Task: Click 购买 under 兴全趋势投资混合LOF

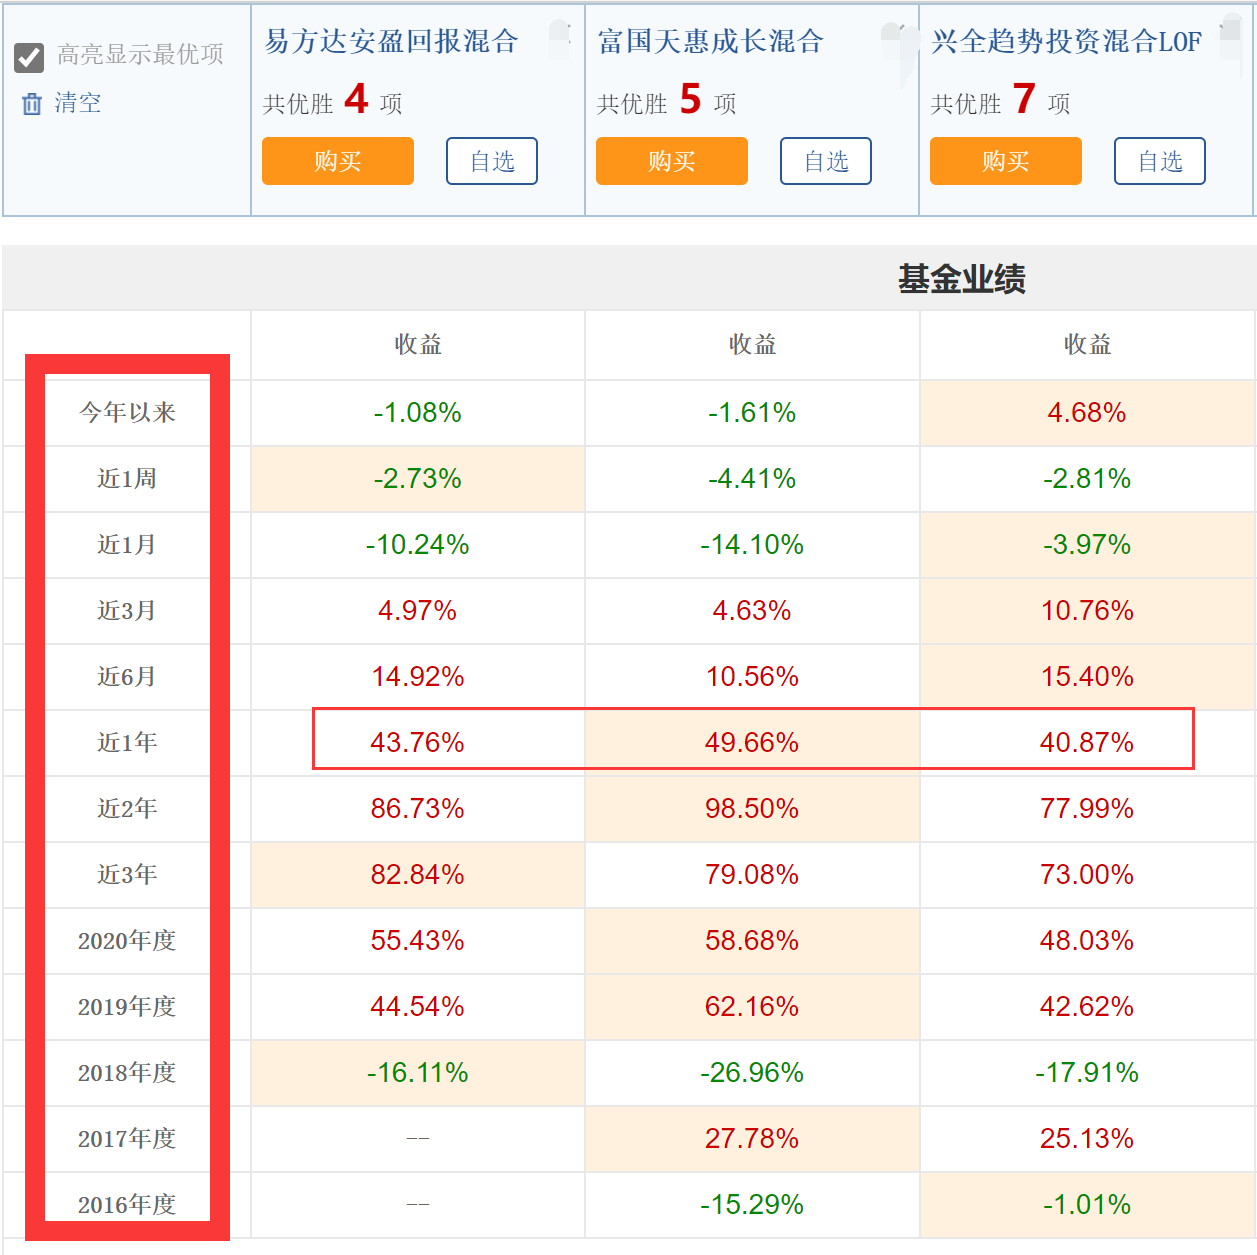Action: (x=1006, y=161)
